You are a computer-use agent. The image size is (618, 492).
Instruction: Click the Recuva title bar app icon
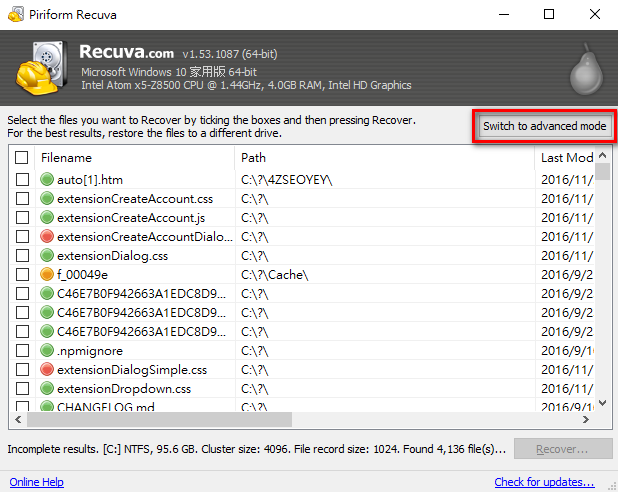click(16, 15)
